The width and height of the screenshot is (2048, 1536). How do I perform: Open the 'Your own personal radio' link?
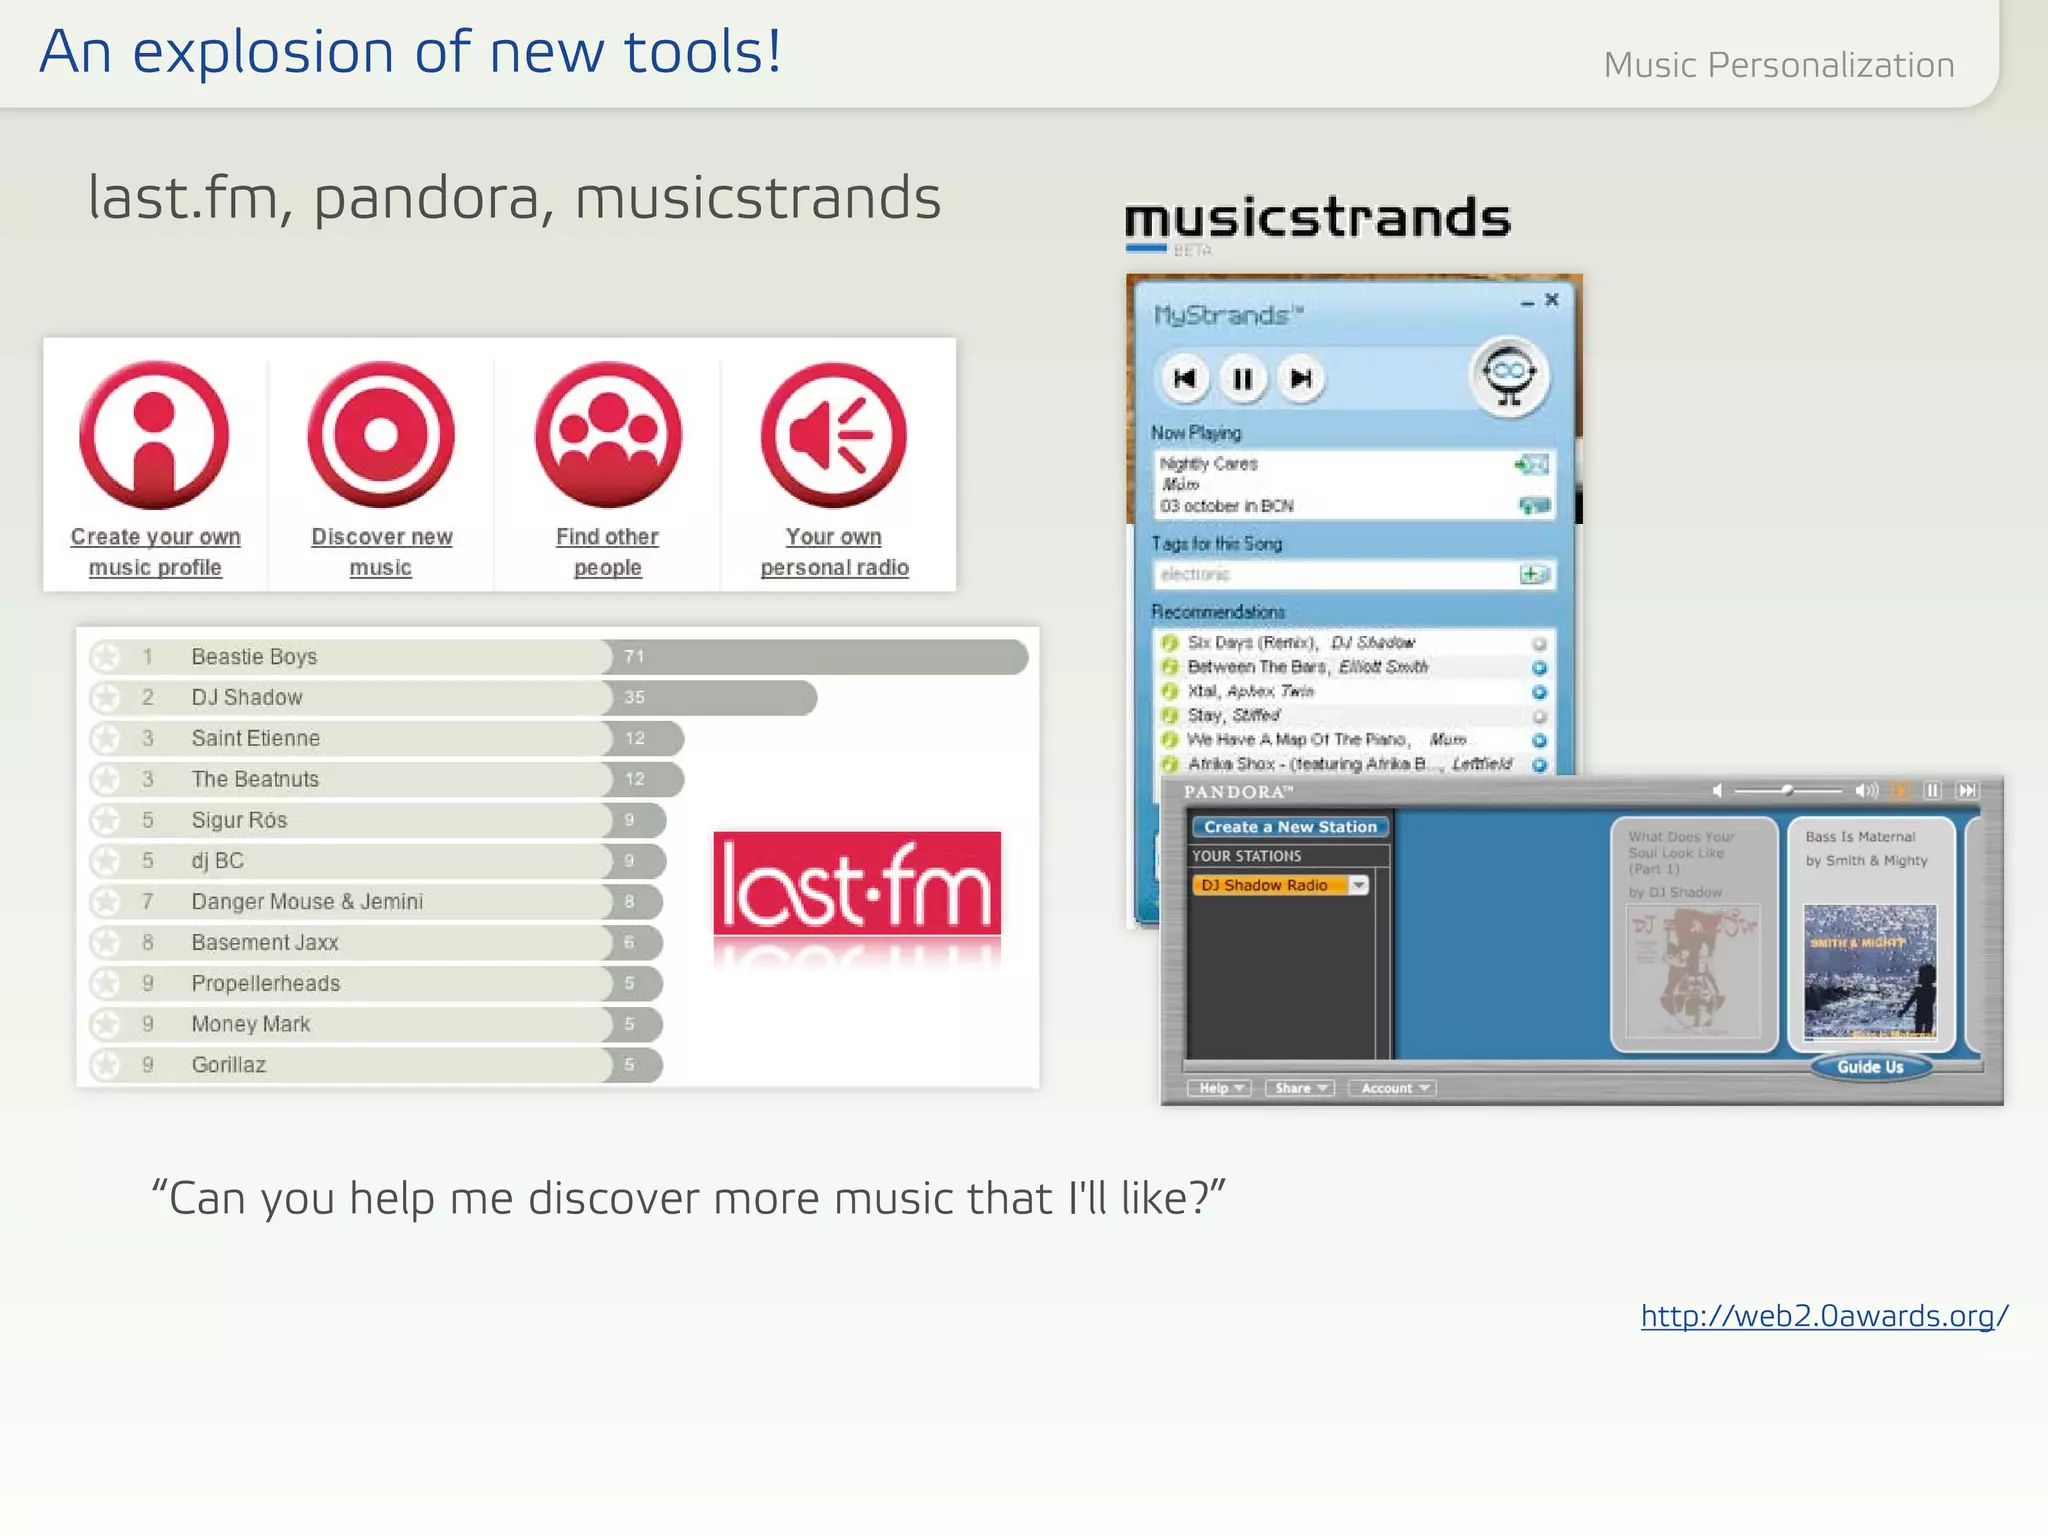click(834, 552)
